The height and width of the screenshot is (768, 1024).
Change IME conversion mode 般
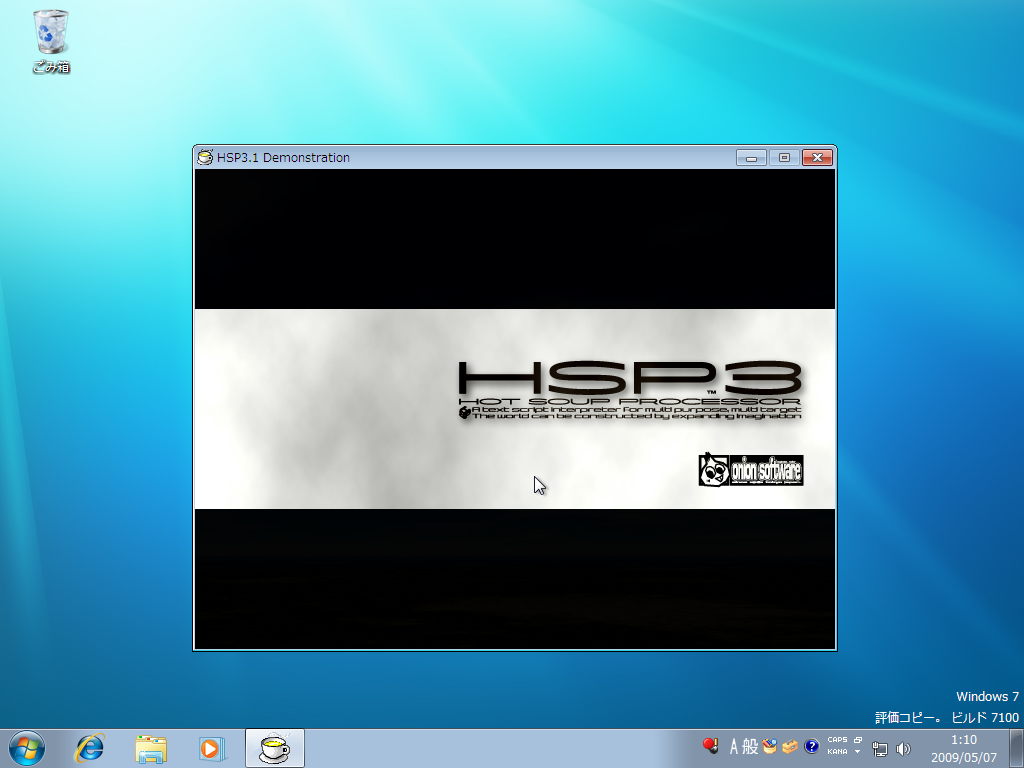[x=750, y=746]
